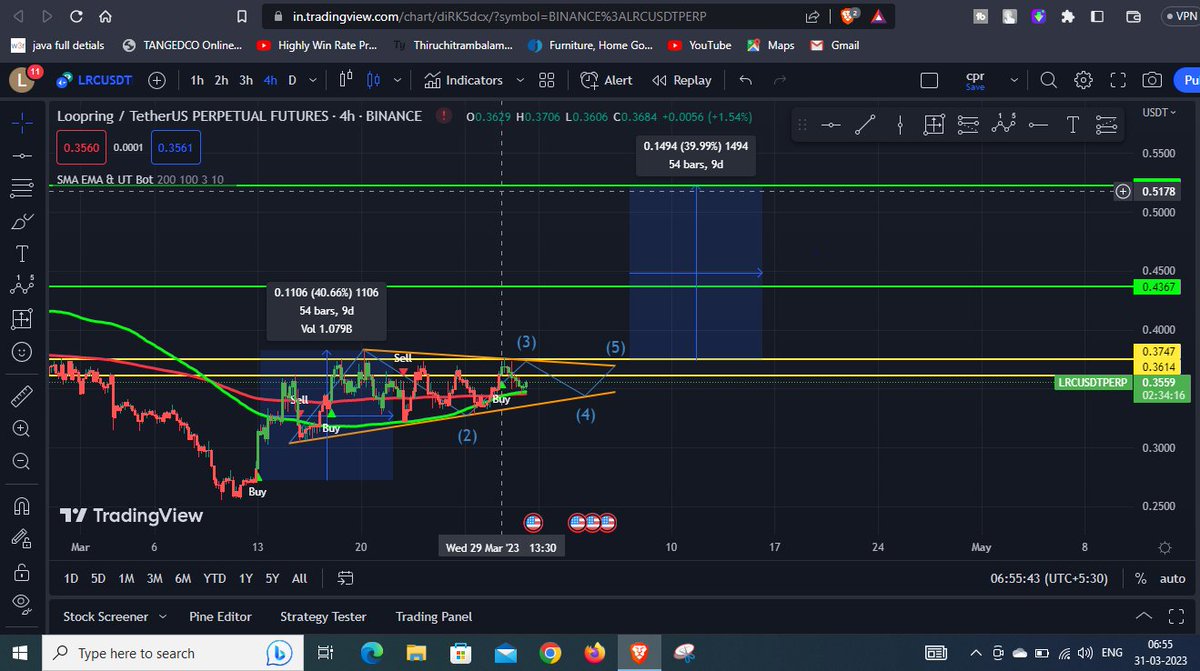The width and height of the screenshot is (1200, 671).
Task: Select horizontal line in favorites toolbar
Action: tap(831, 125)
